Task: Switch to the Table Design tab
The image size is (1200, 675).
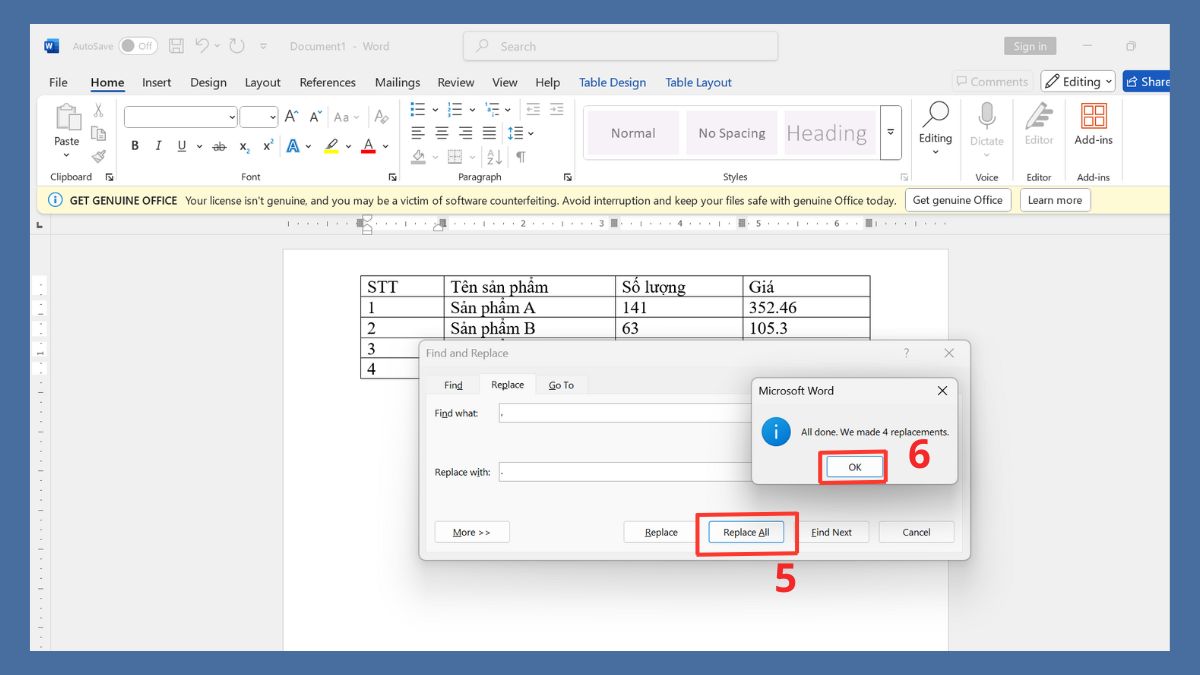Action: tap(612, 82)
